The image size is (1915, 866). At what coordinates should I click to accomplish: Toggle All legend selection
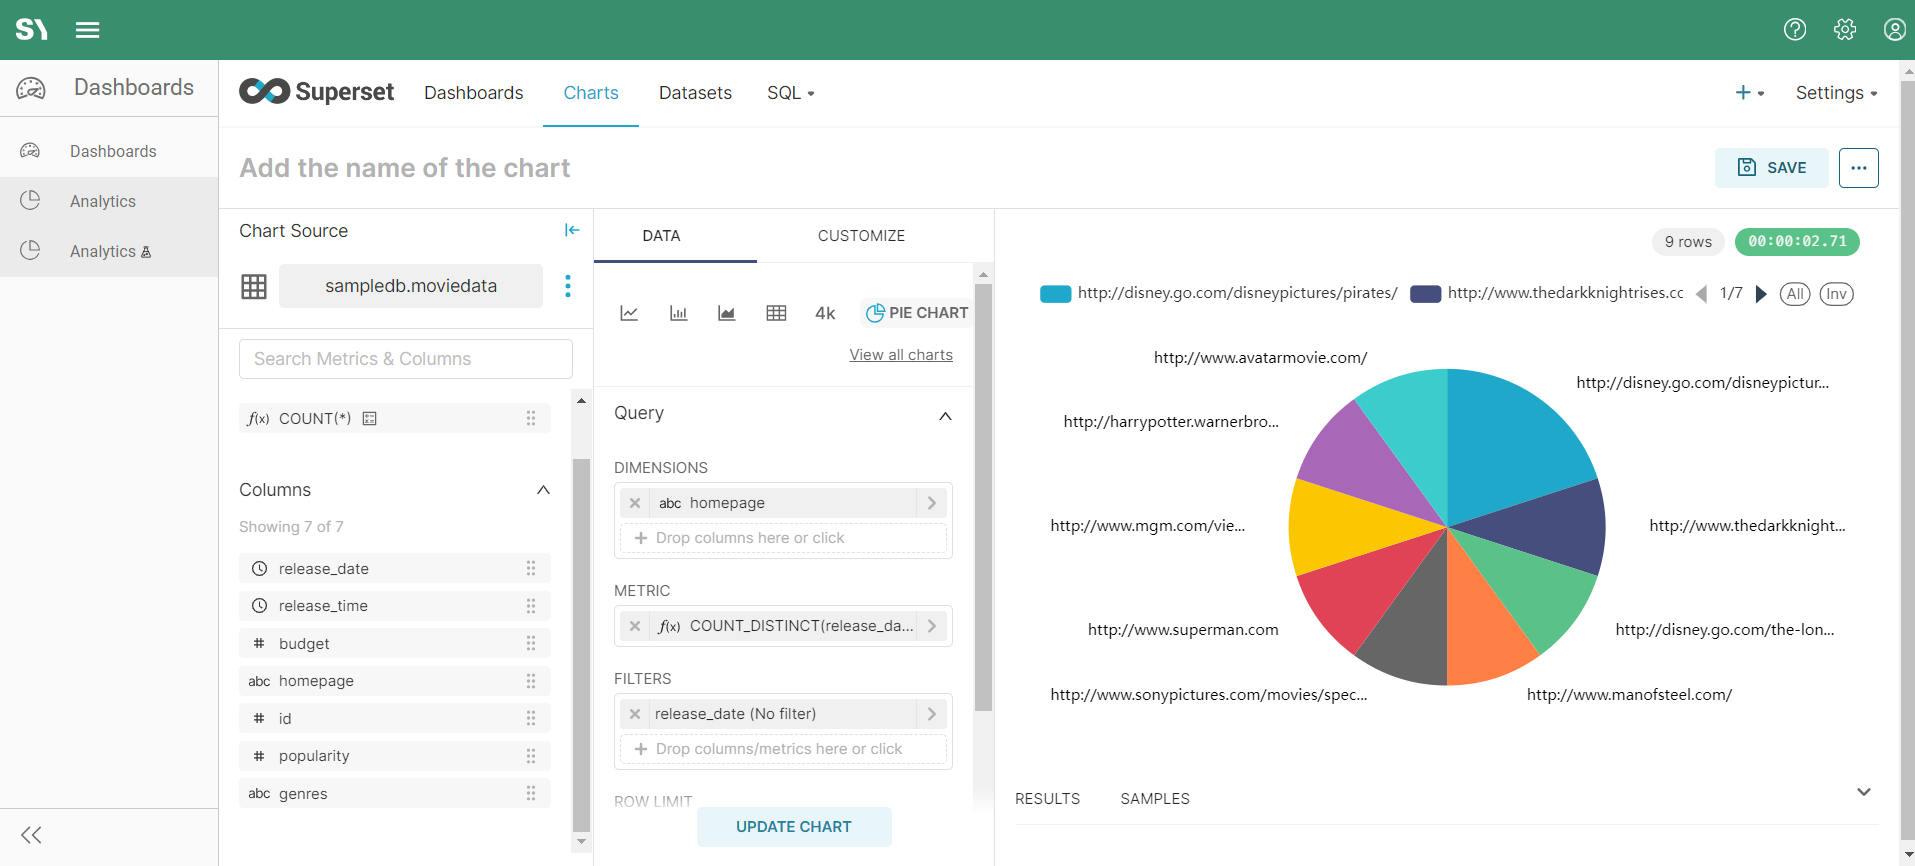pyautogui.click(x=1795, y=294)
